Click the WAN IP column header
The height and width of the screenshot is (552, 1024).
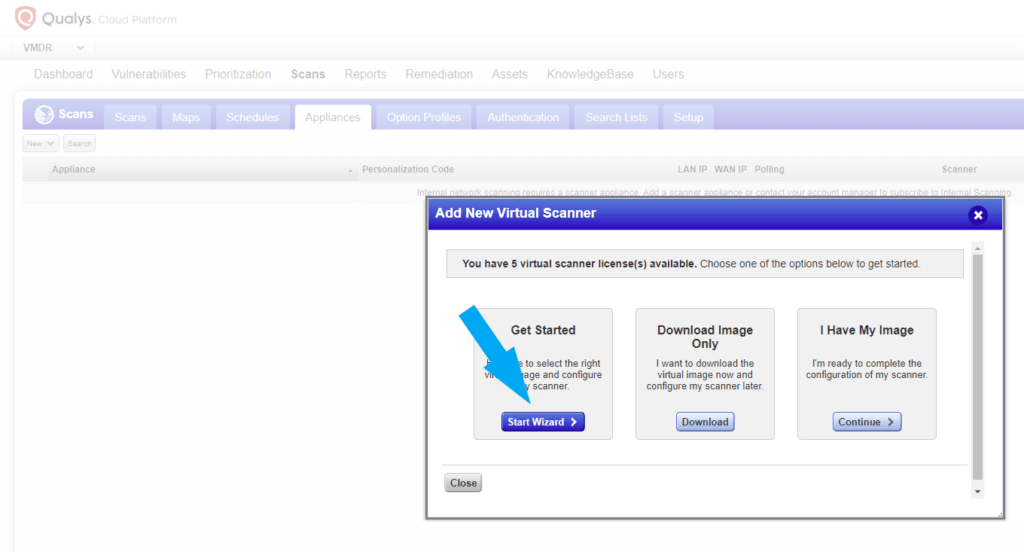730,169
